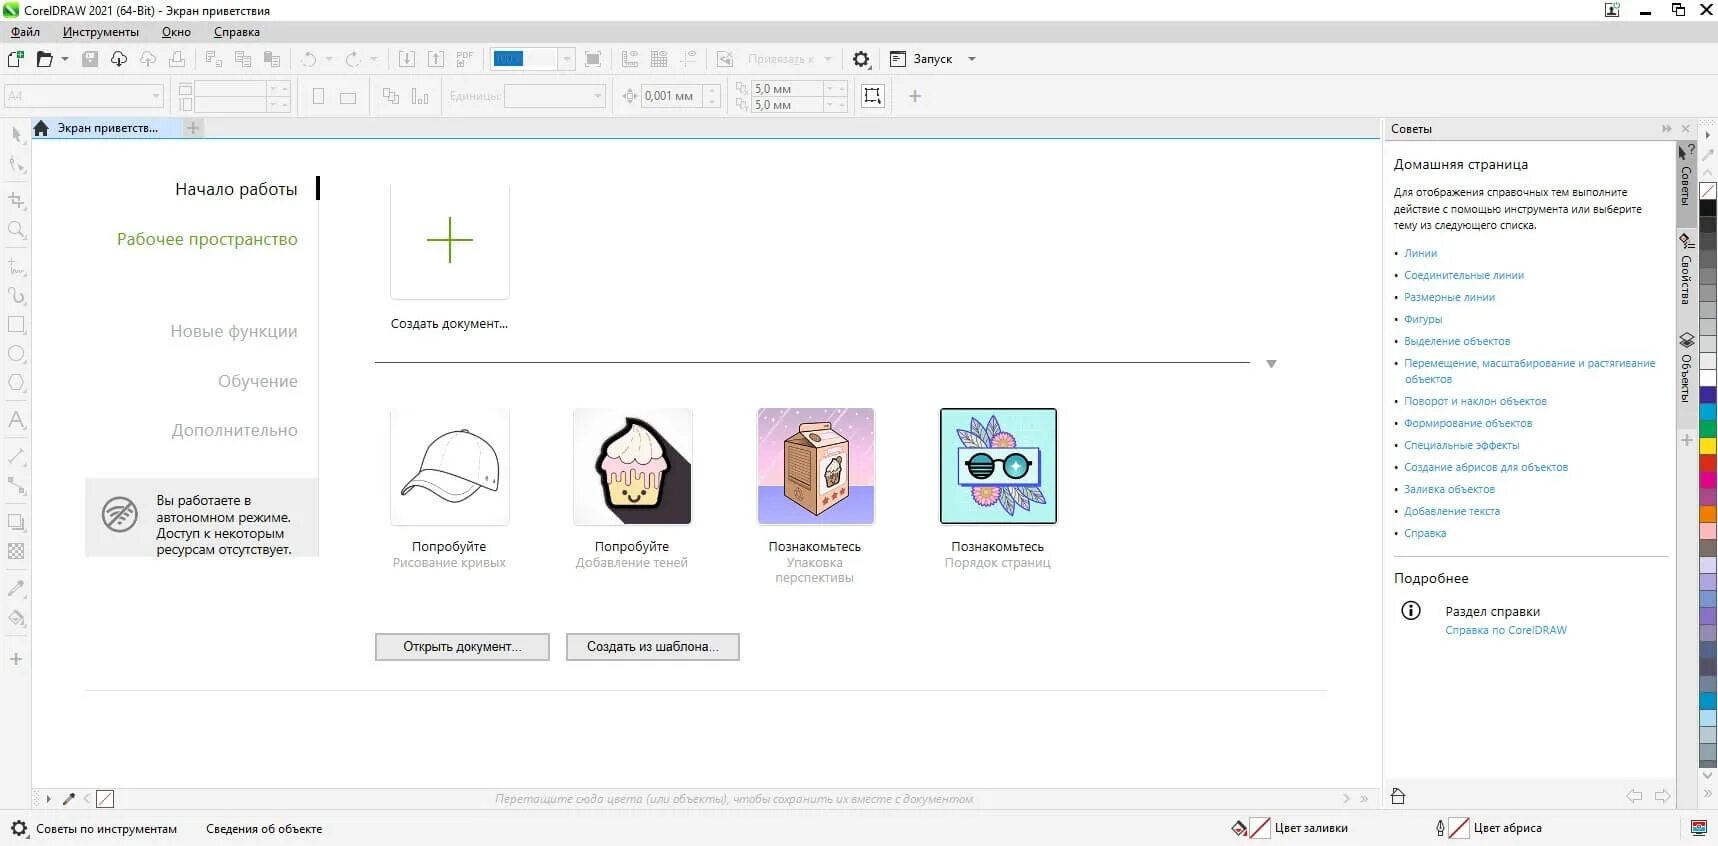Click the Цвет заливки fill icon
Viewport: 1718px width, 846px height.
1239,828
